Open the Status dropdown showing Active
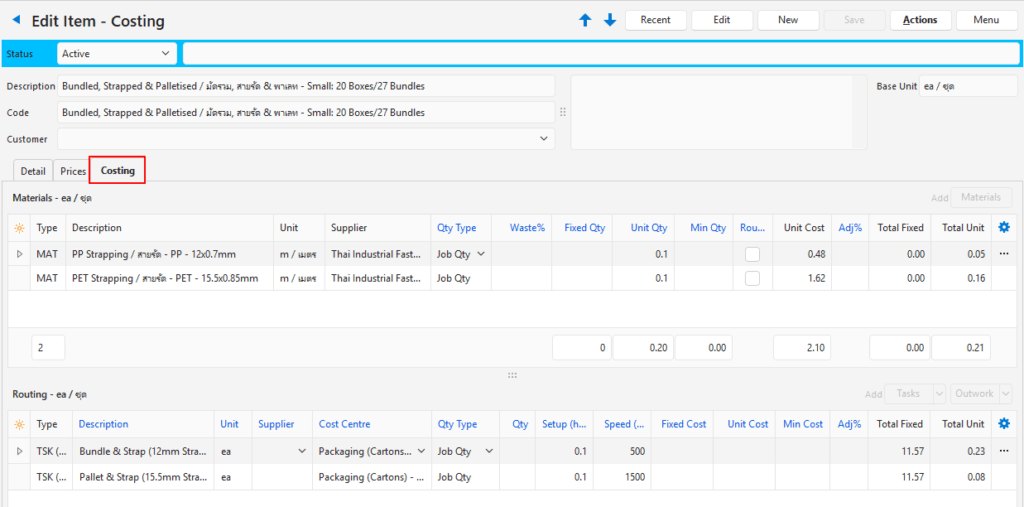 coord(116,53)
